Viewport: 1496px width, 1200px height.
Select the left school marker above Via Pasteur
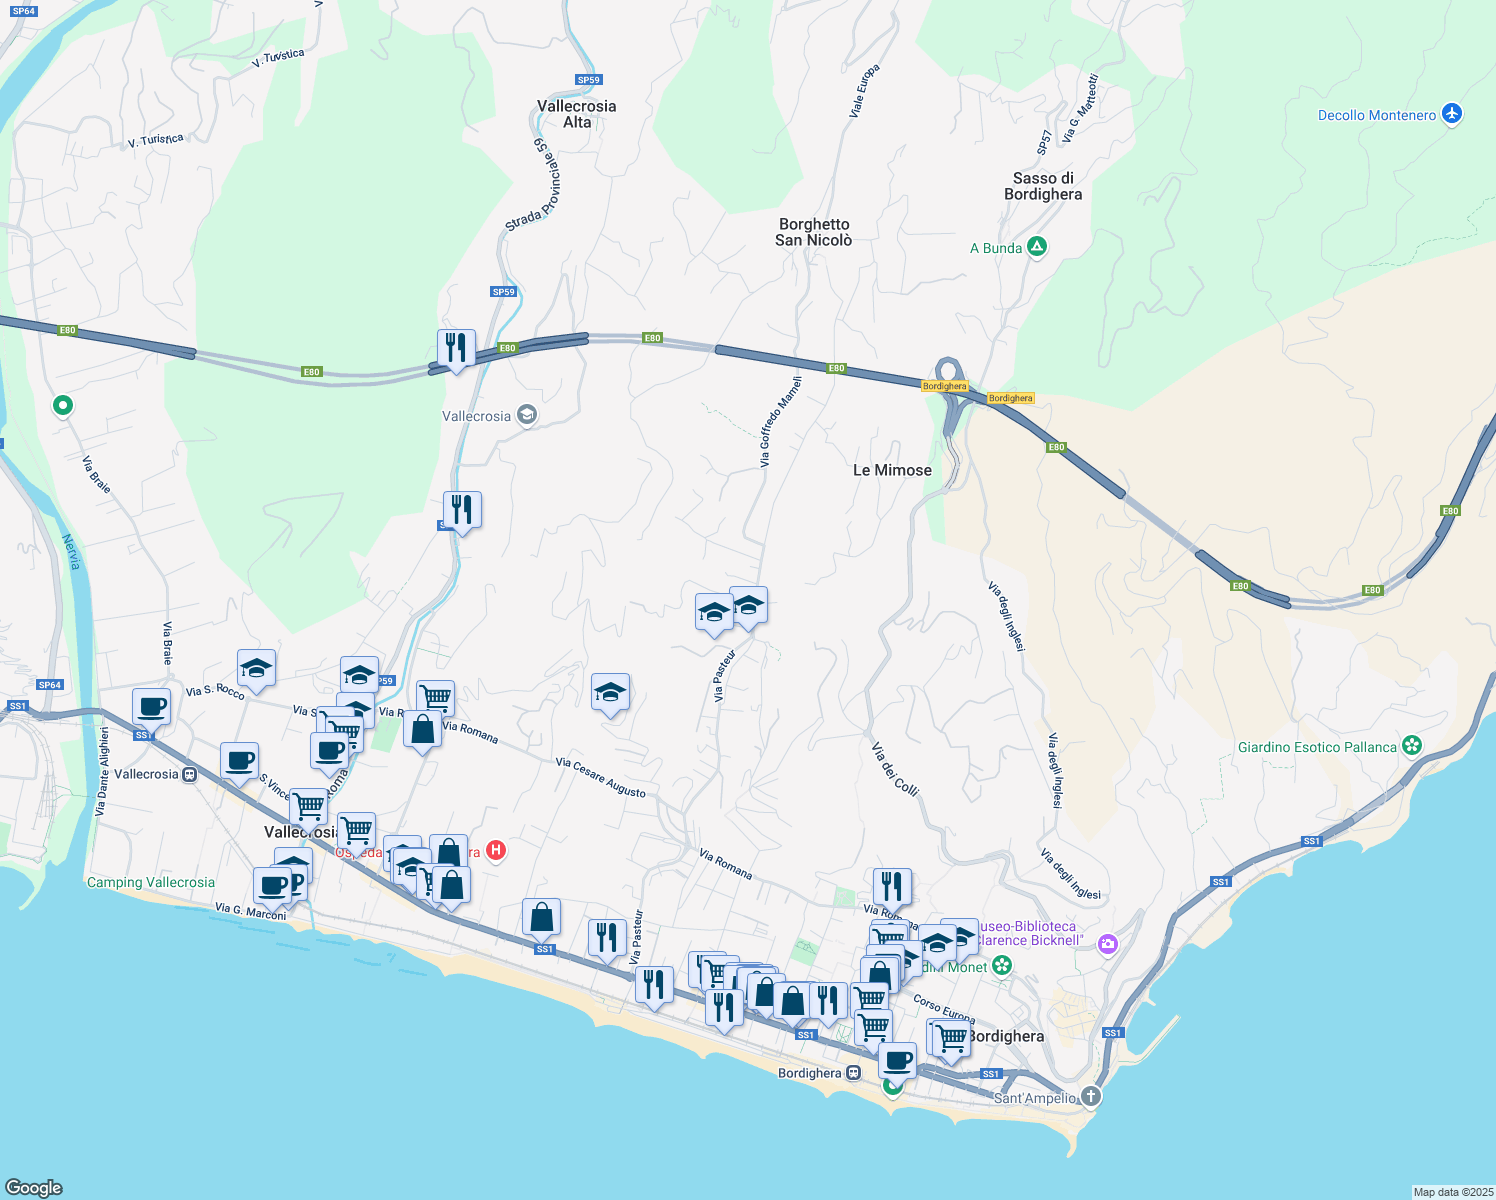point(714,613)
